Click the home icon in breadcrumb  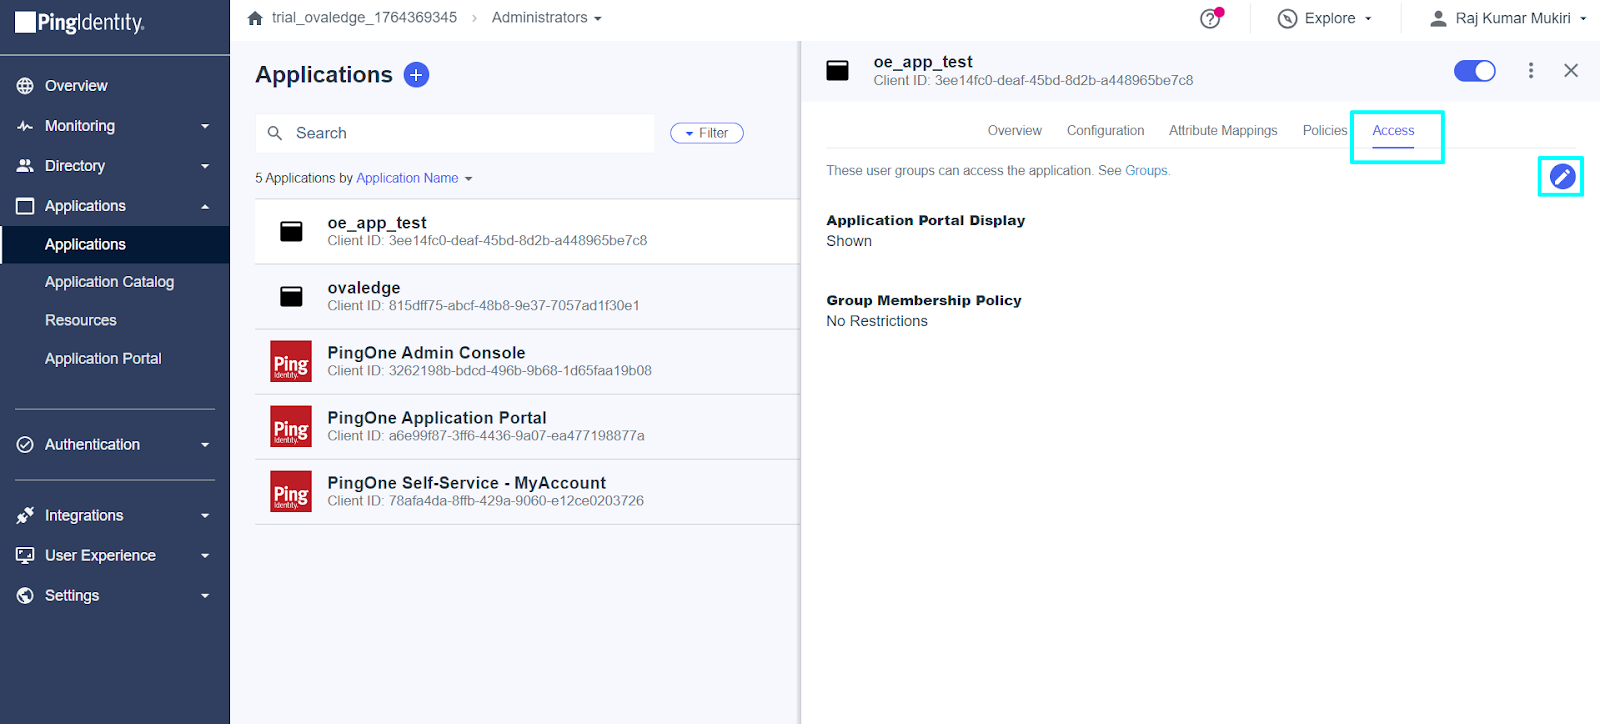(x=255, y=18)
